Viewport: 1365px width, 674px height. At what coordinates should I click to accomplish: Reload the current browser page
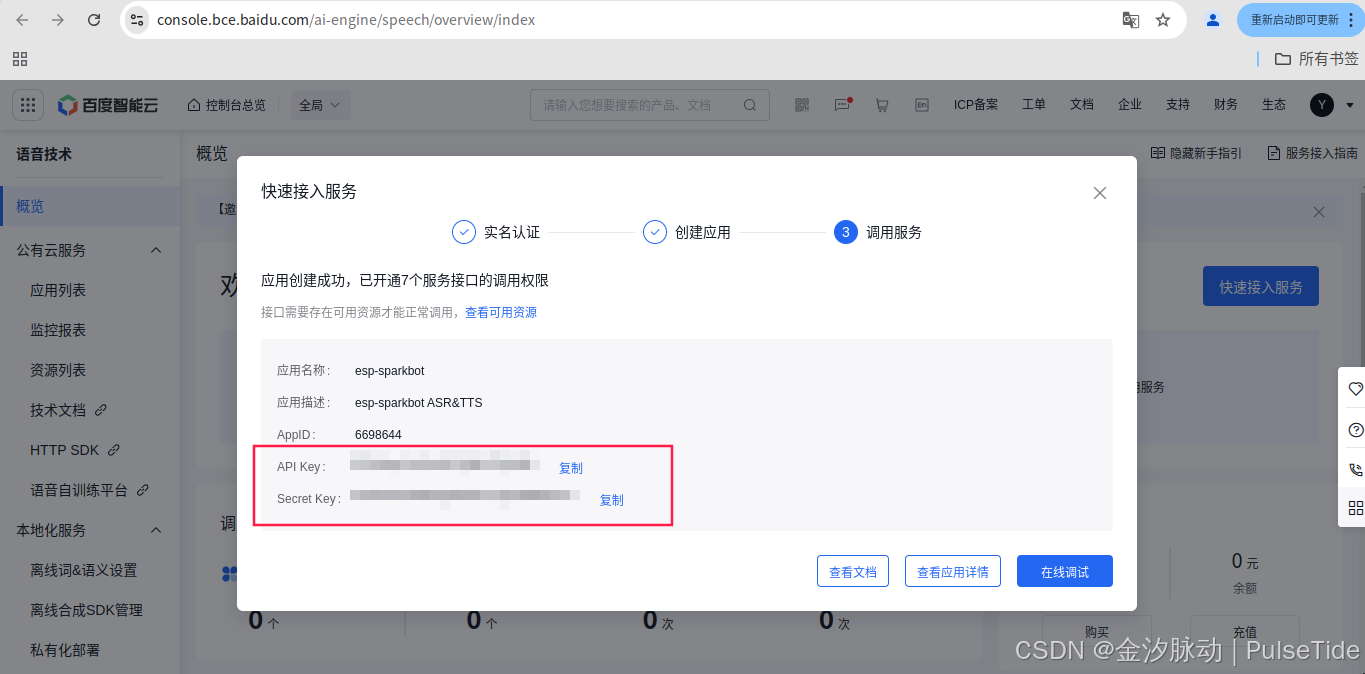pyautogui.click(x=94, y=20)
